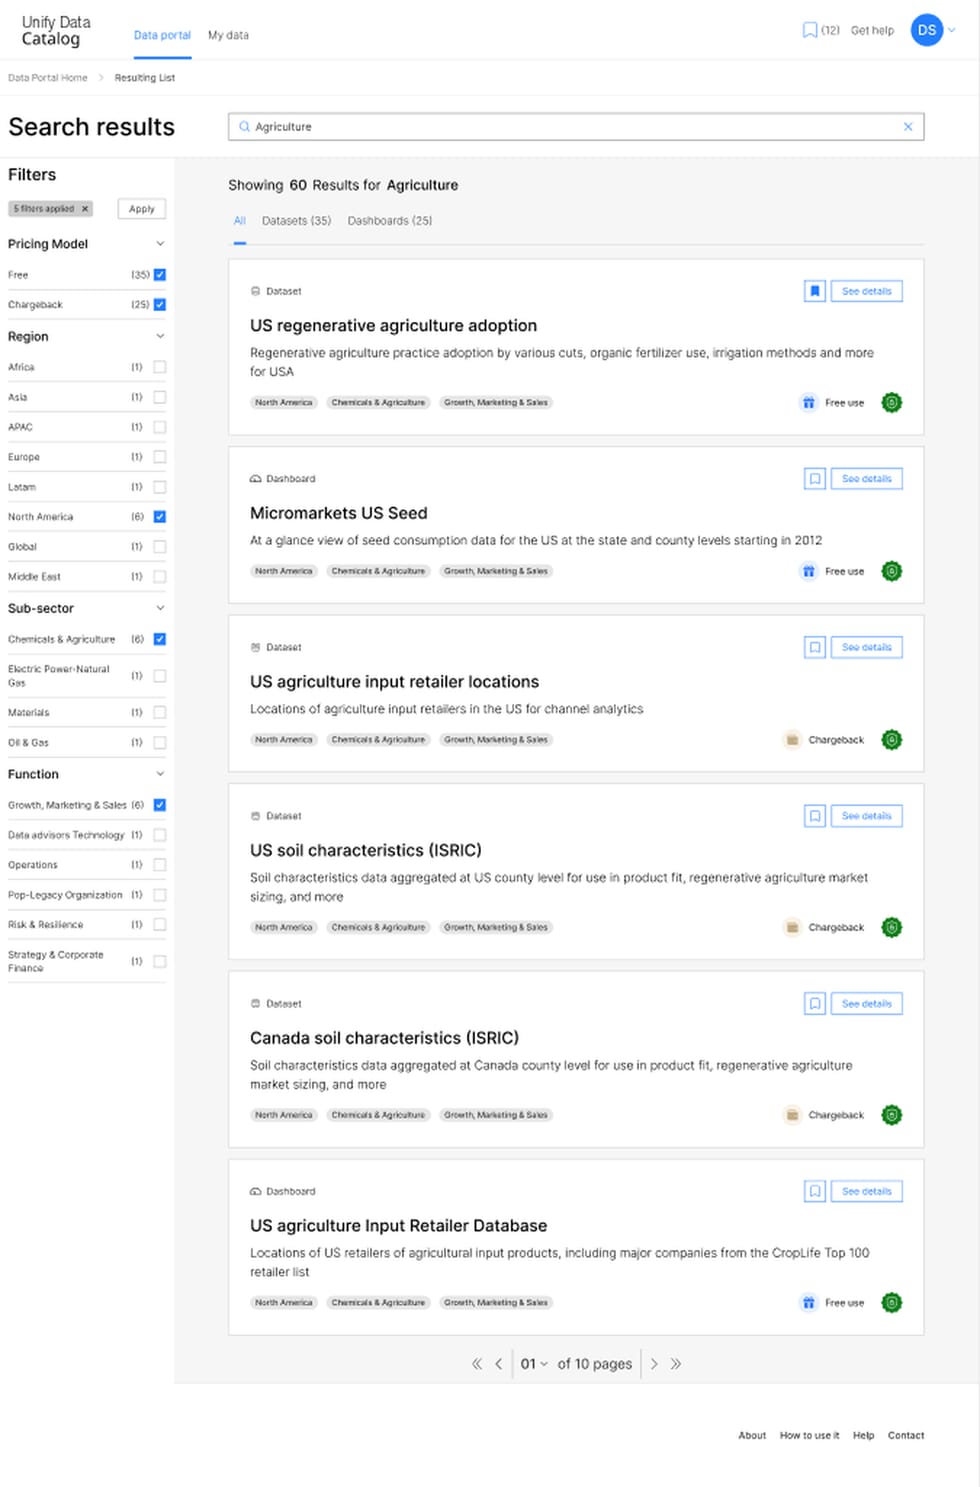Apply the selected filters

click(142, 209)
